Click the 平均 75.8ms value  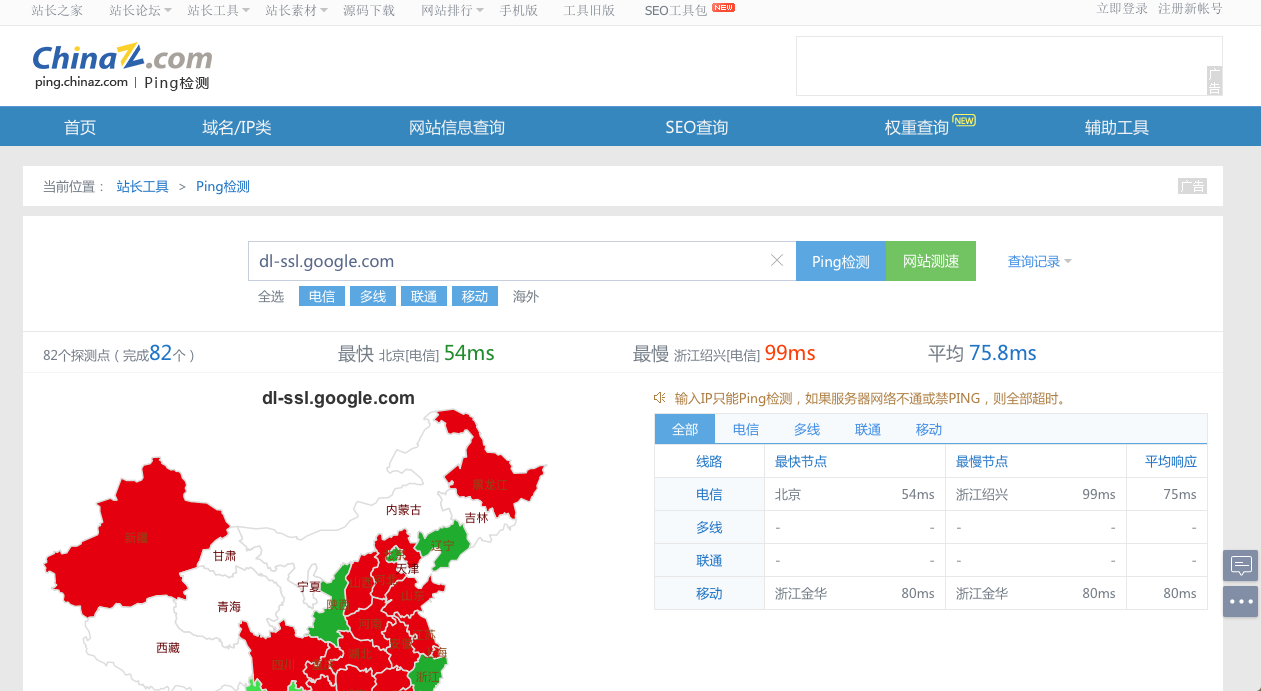click(x=1003, y=353)
